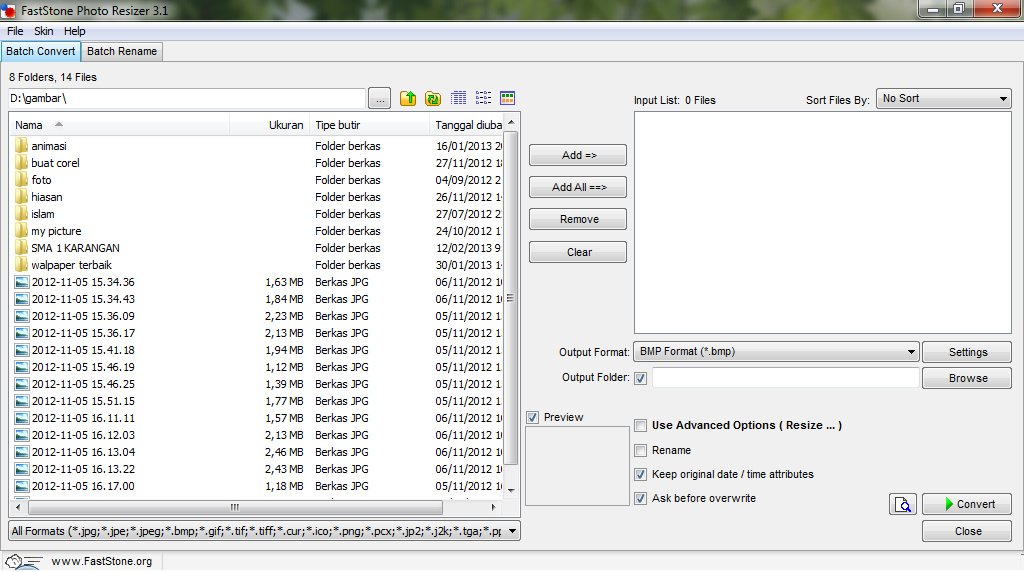Enable Use Advanced Options (Resize ...)
Viewport: 1026px width, 572px height.
pyautogui.click(x=641, y=426)
